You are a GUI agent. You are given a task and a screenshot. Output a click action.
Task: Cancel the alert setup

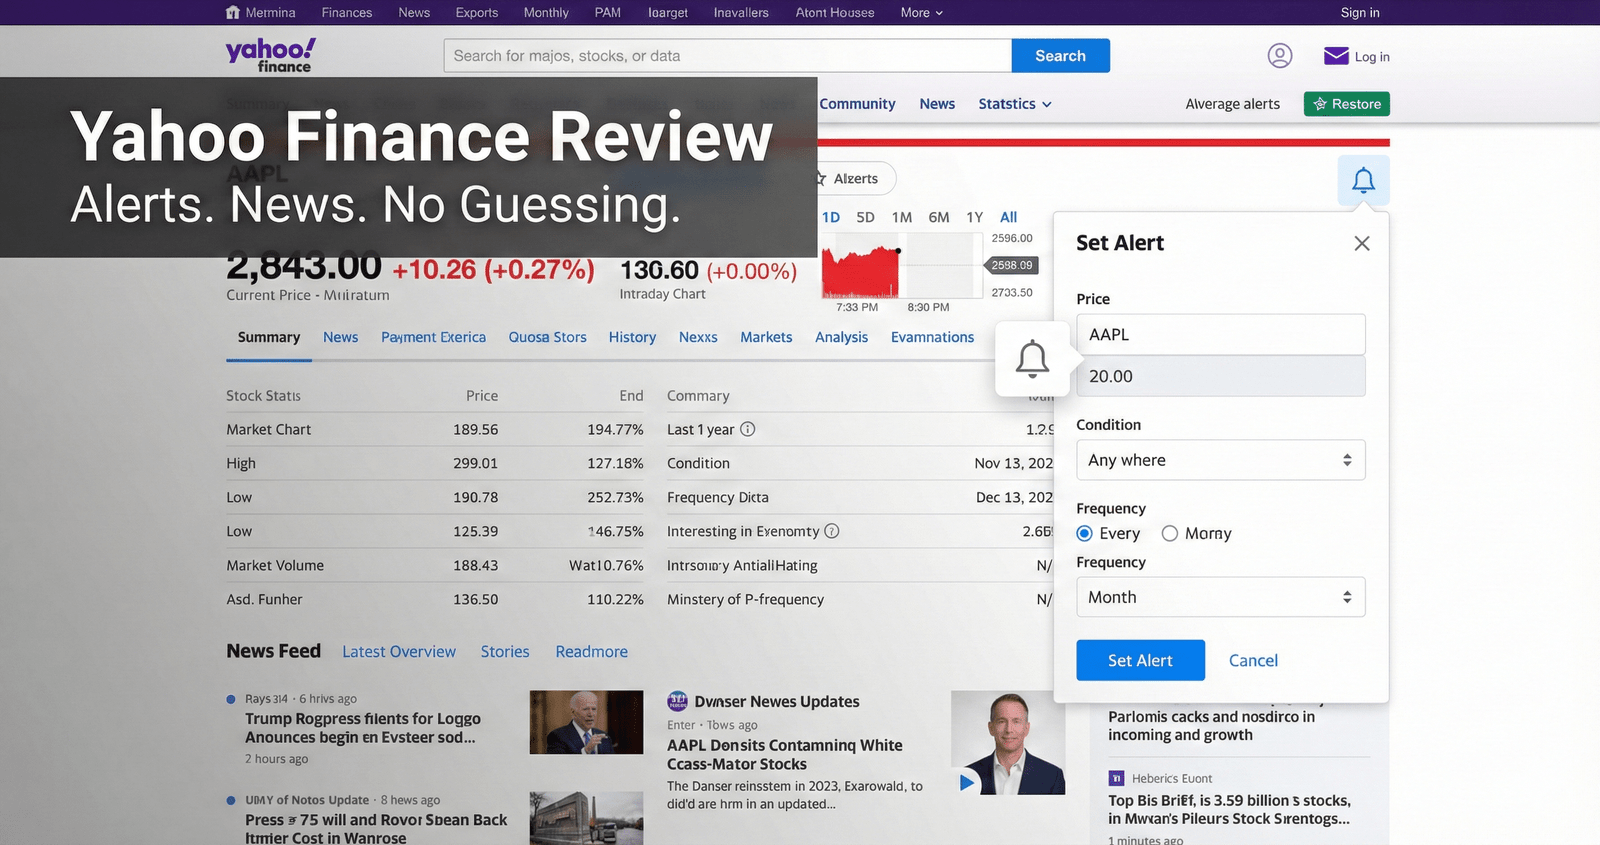tap(1253, 660)
